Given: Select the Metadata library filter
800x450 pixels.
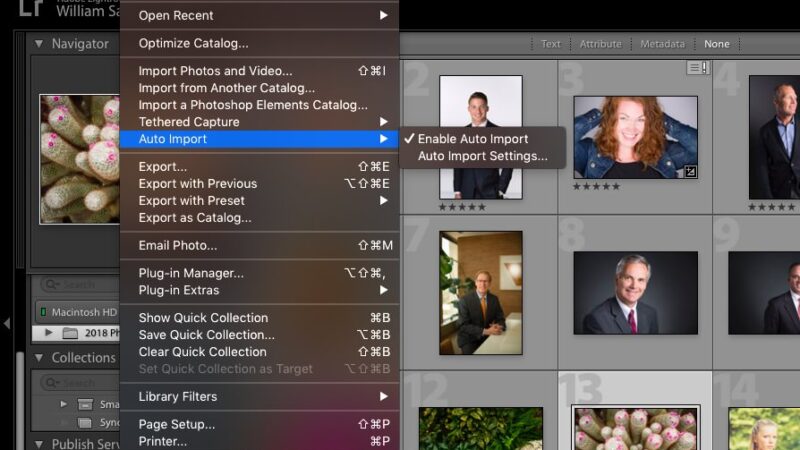Looking at the screenshot, I should tap(662, 44).
